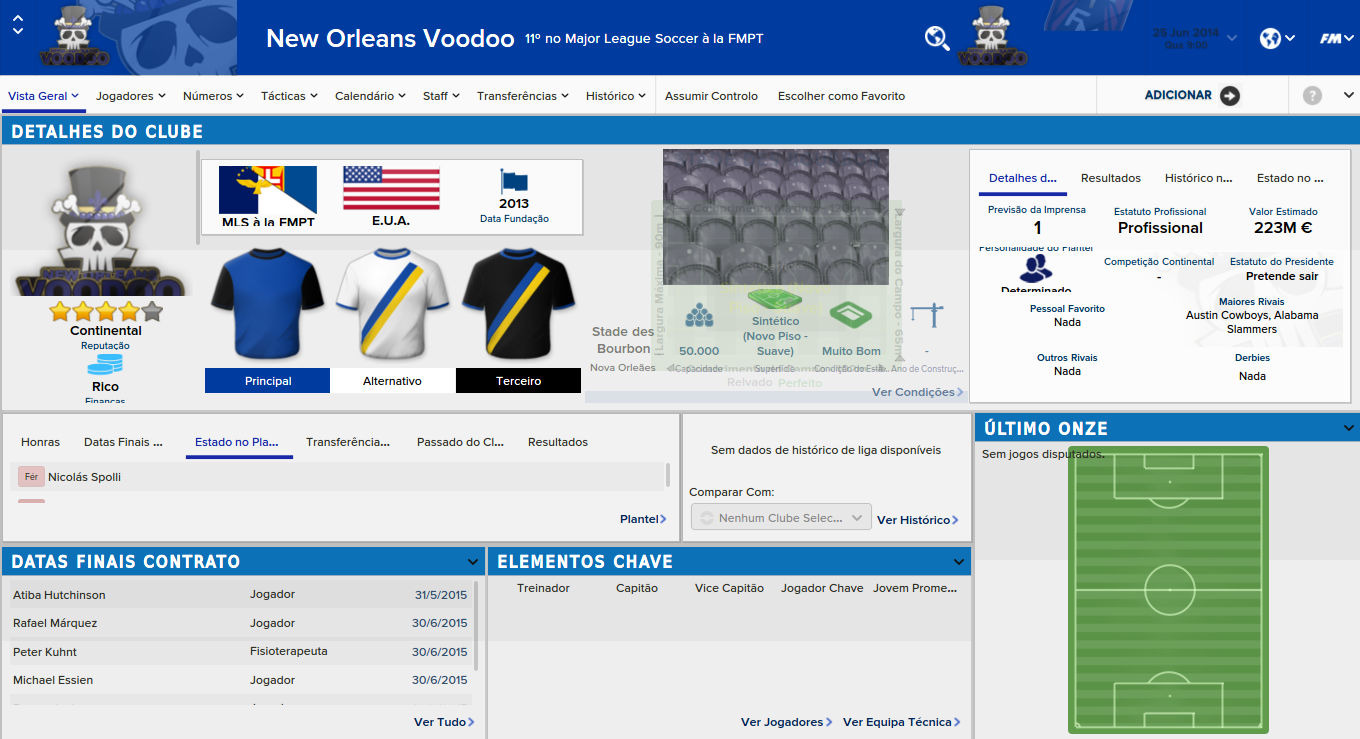Click the Fer injury badge beside Spolli
The width and height of the screenshot is (1360, 739).
tap(31, 477)
